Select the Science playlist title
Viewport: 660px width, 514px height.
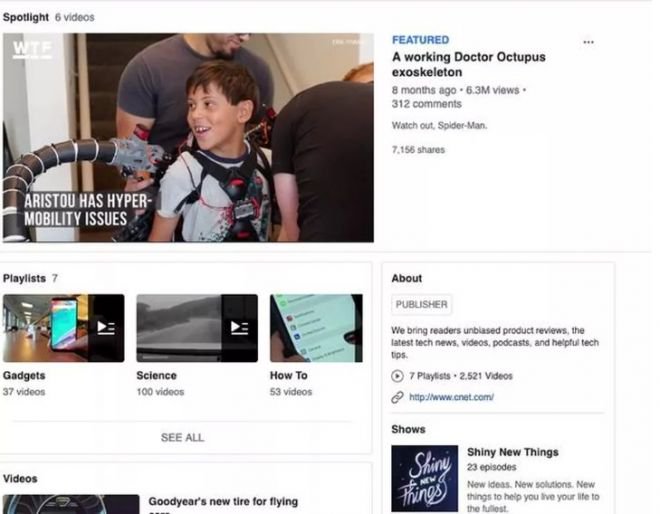pos(157,376)
